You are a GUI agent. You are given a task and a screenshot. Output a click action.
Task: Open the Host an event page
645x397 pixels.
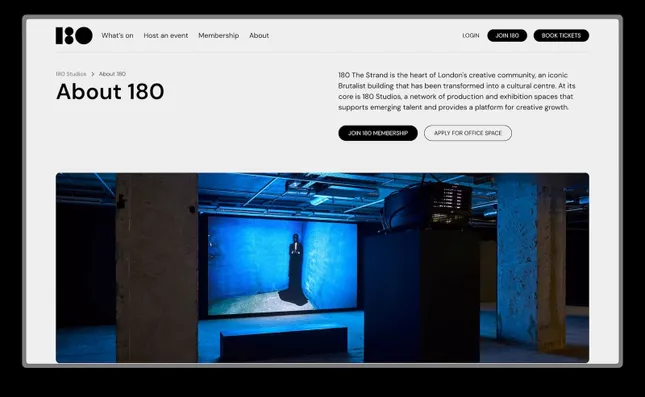pos(166,36)
